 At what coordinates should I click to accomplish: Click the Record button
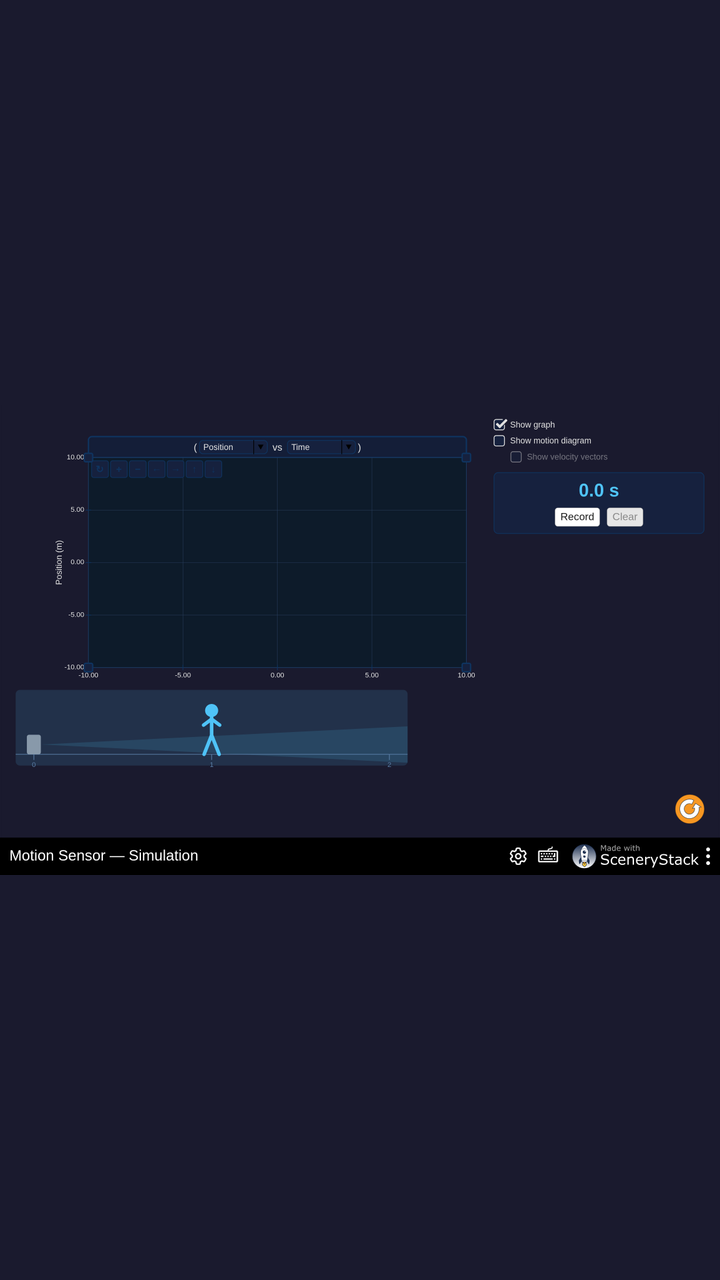[x=577, y=517]
